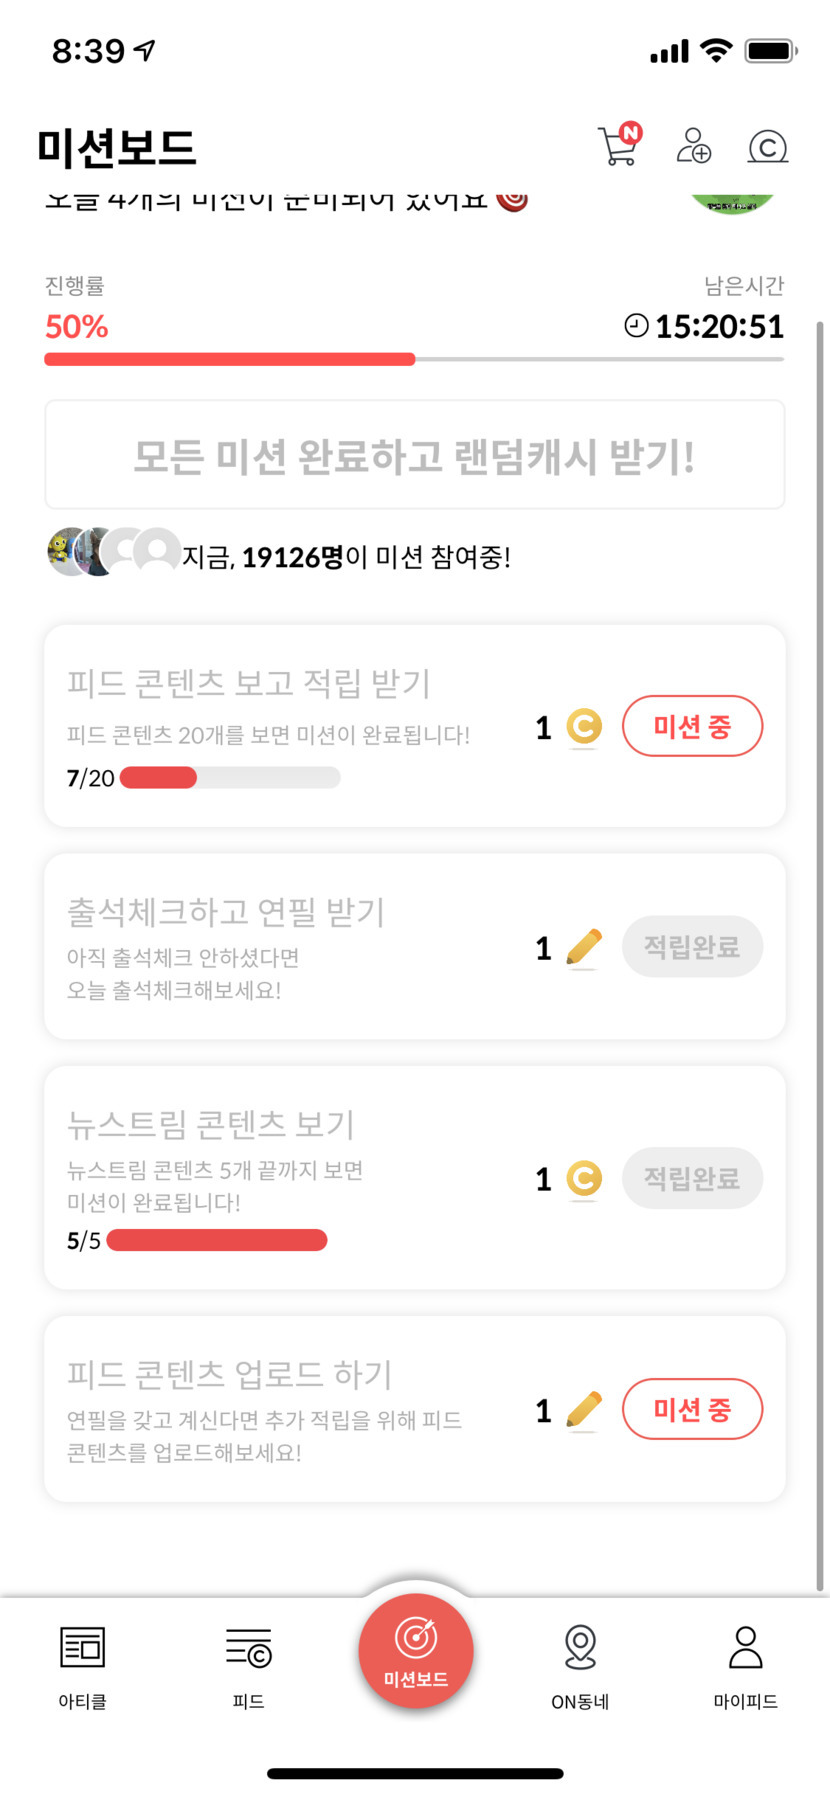Click the red 50% overall progress bar
This screenshot has height=1797, width=830.
coord(230,359)
